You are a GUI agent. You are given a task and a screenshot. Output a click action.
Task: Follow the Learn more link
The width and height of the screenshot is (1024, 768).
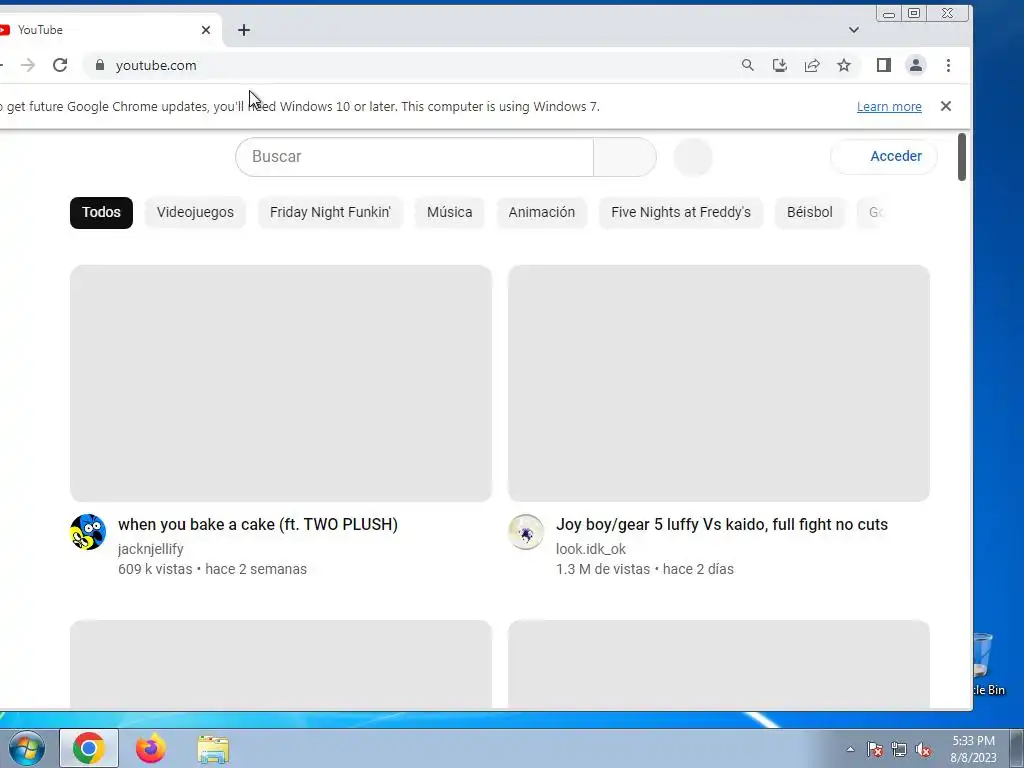point(889,106)
